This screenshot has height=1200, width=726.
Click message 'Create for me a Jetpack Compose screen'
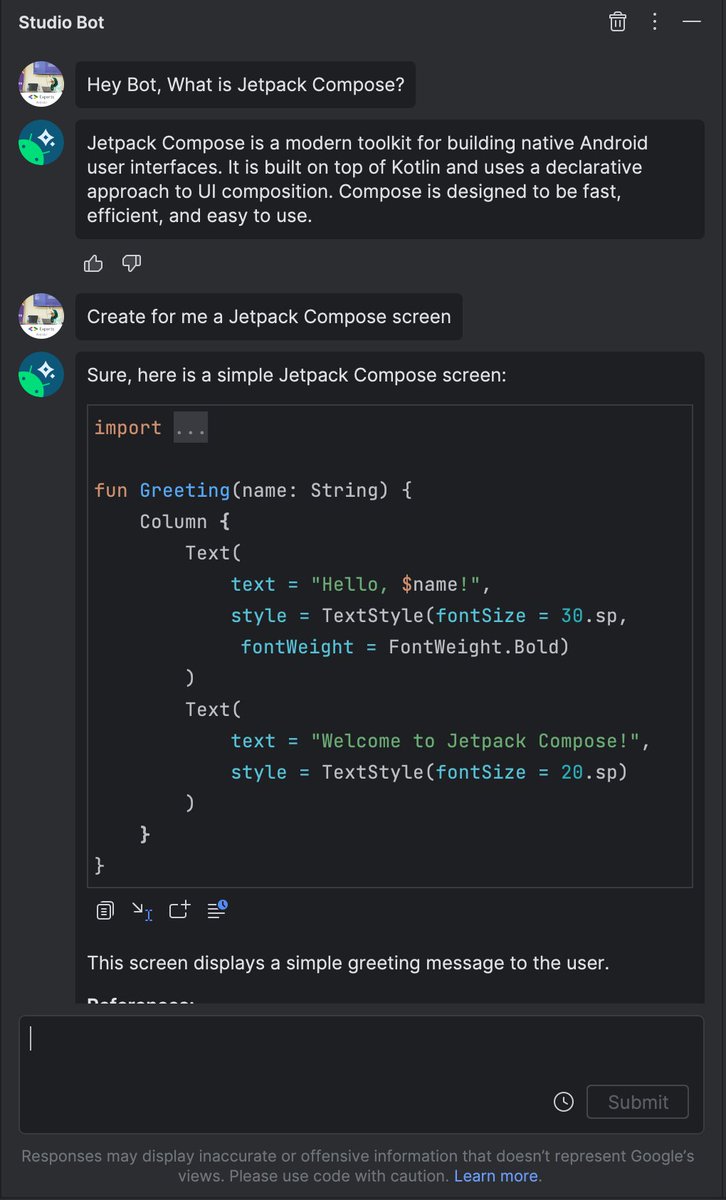269,317
